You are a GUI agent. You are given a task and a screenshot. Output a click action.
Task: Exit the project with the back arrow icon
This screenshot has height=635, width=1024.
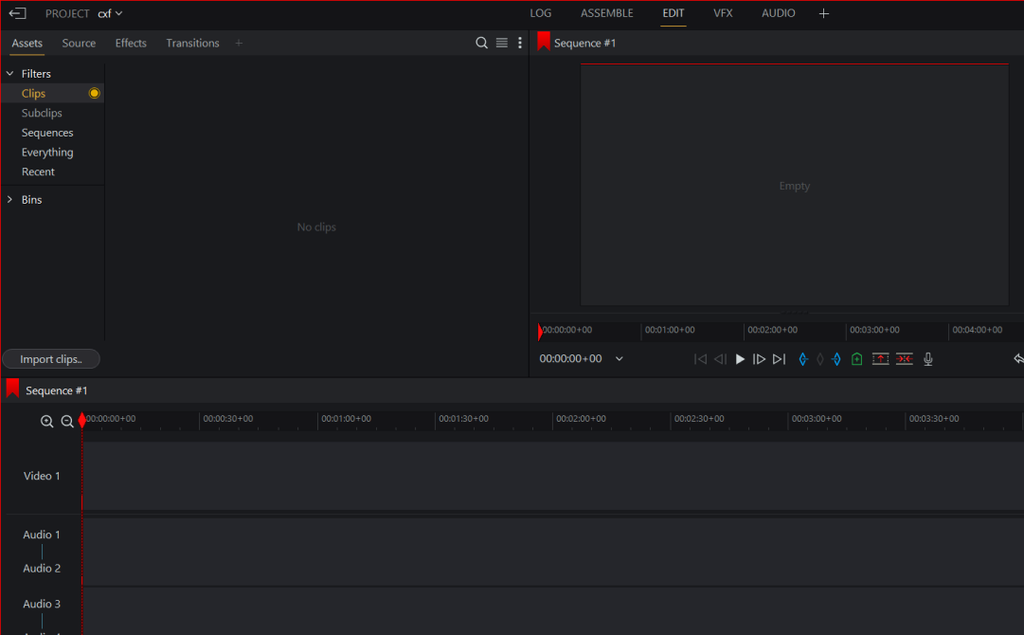pos(18,13)
